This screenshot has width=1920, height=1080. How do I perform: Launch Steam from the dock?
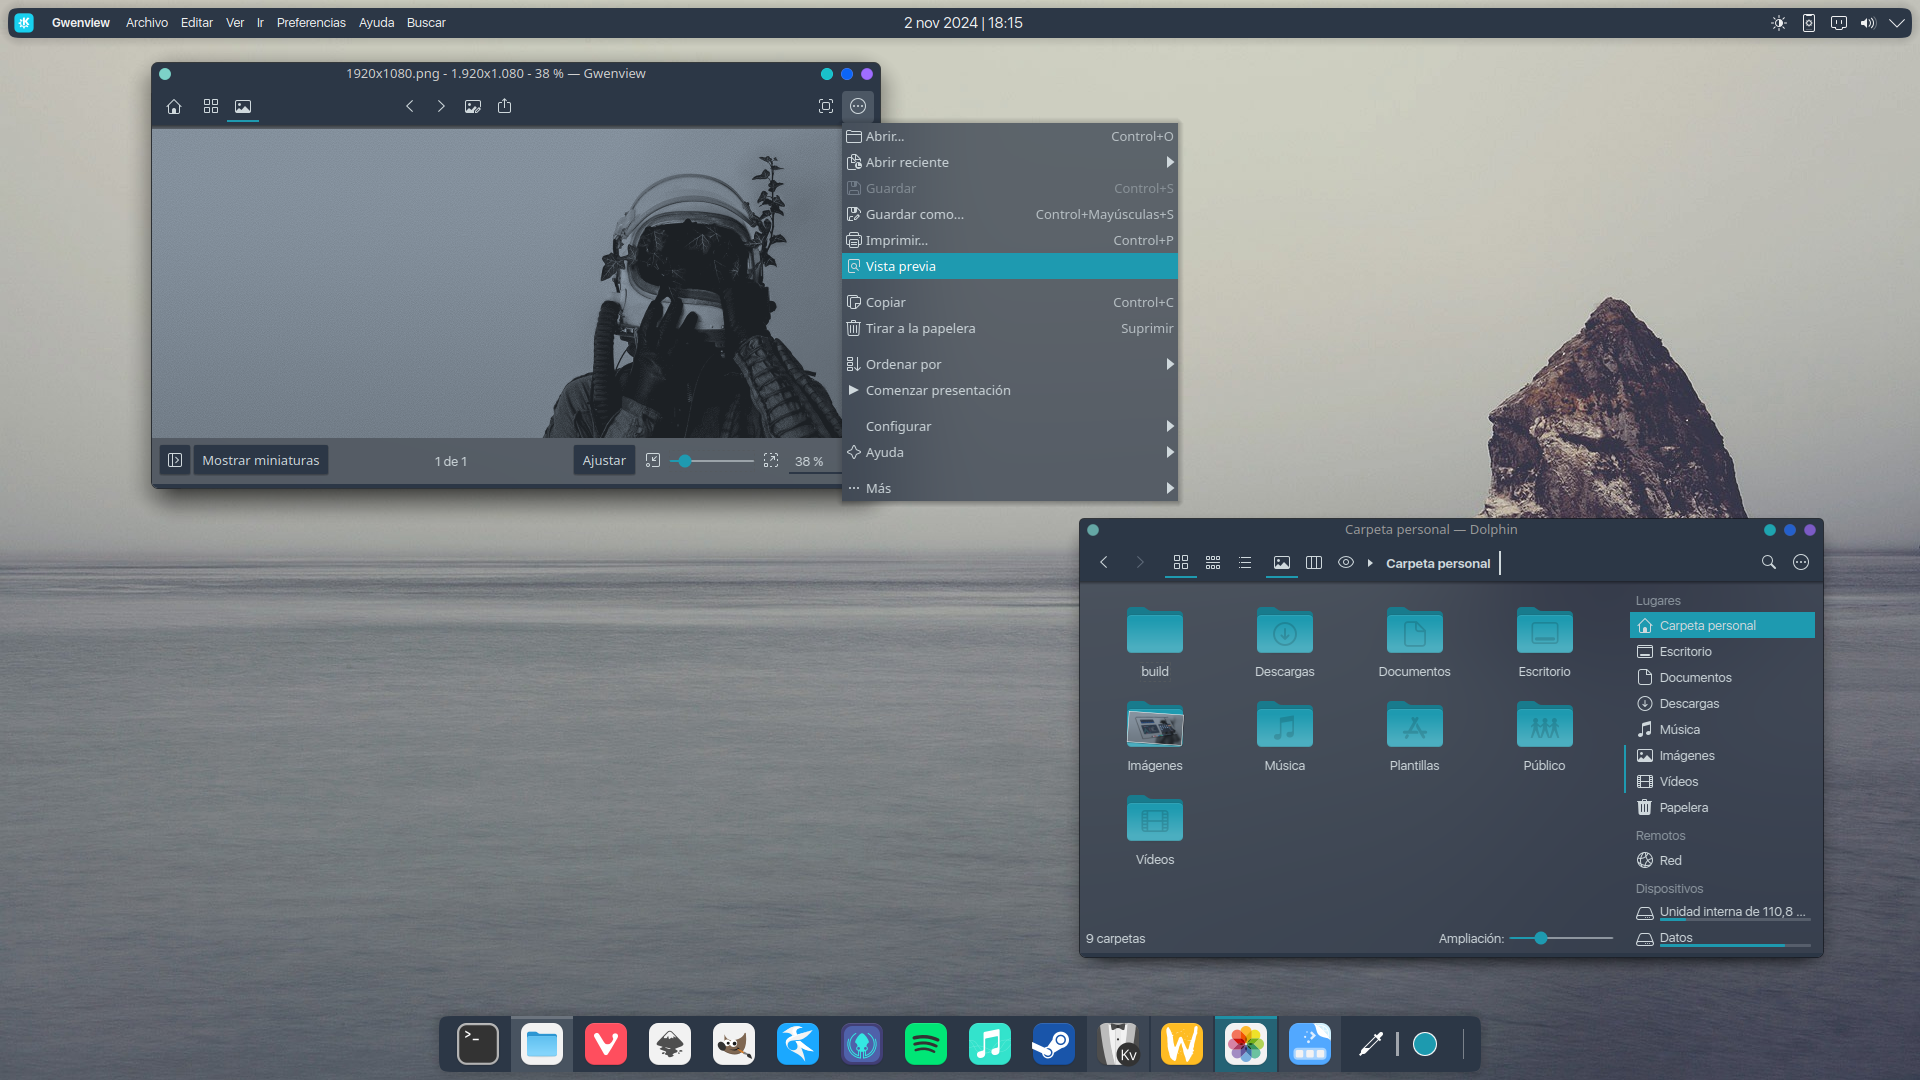[1054, 1044]
